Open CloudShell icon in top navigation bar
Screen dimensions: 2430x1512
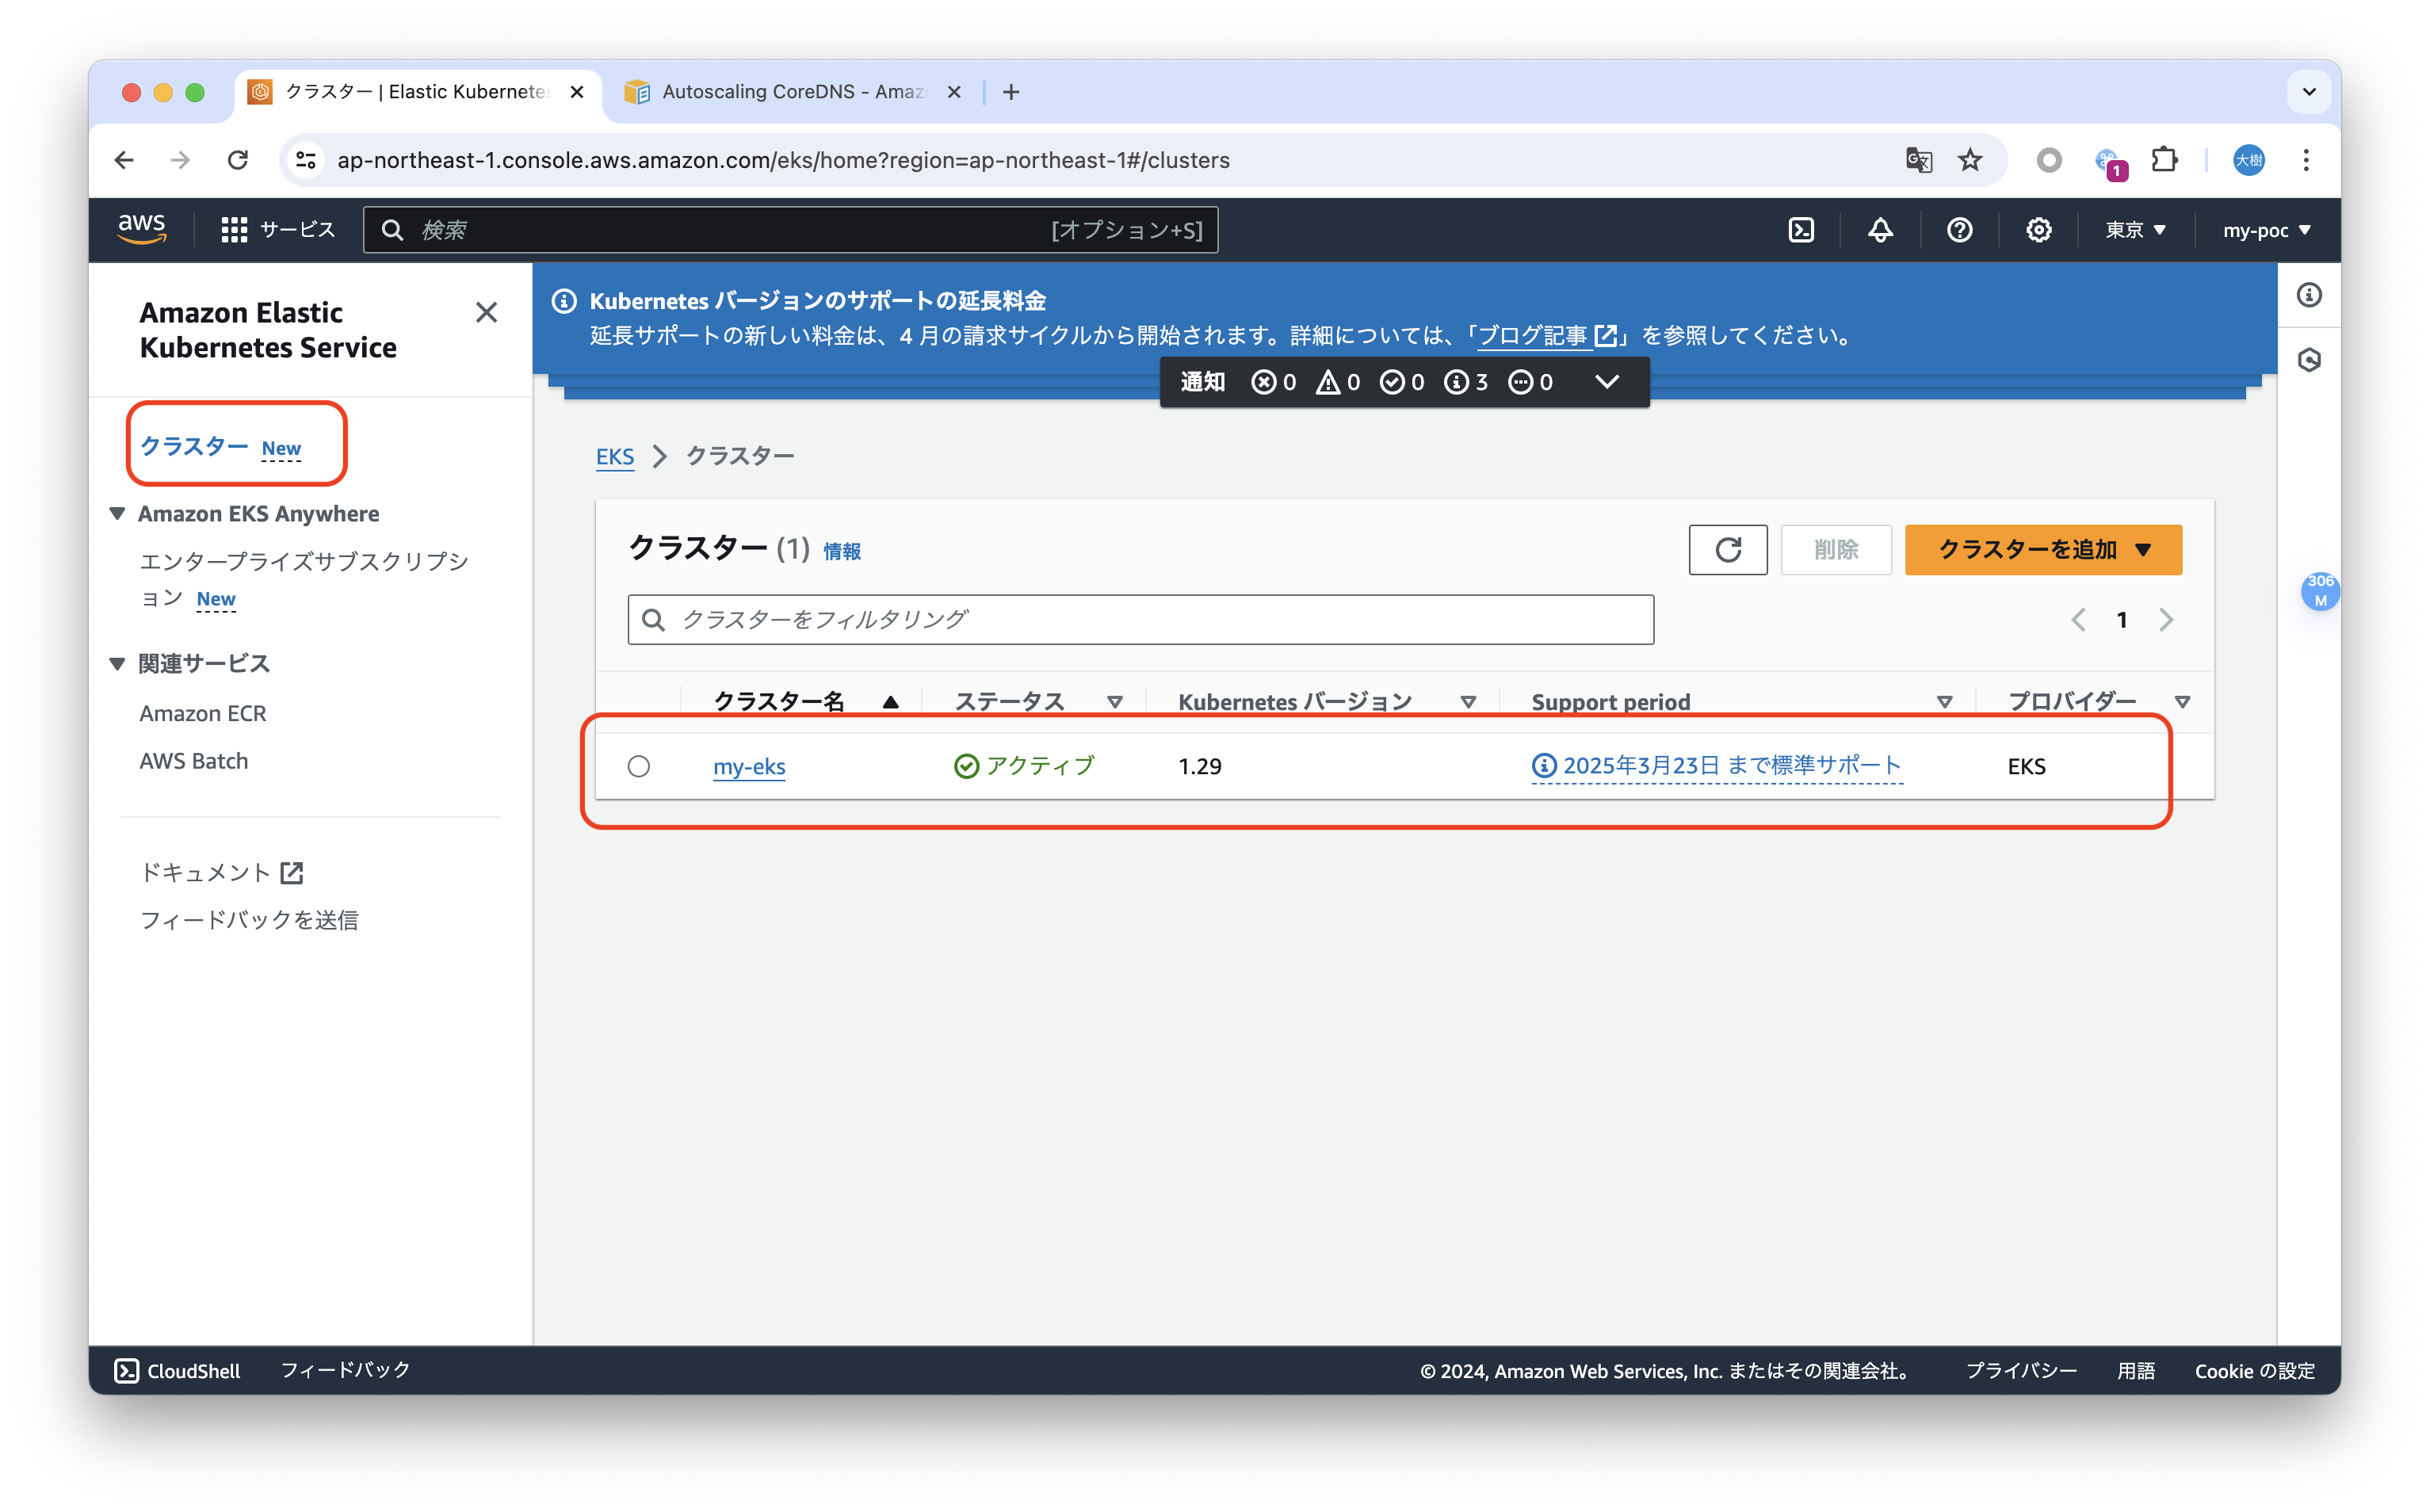[x=1801, y=230]
